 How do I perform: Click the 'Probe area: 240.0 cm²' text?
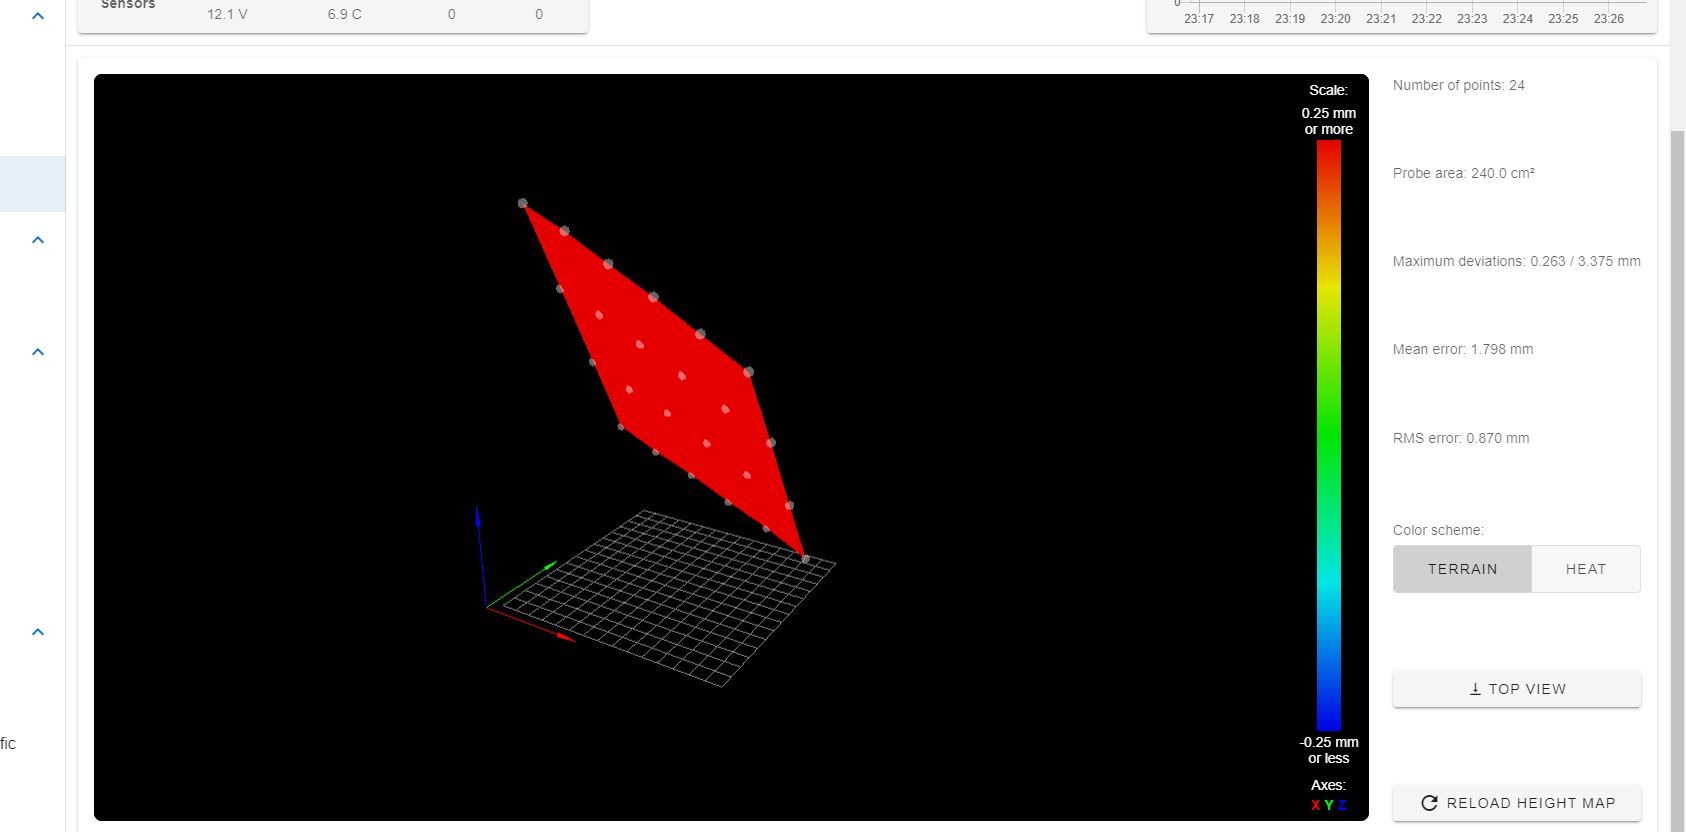(1463, 173)
